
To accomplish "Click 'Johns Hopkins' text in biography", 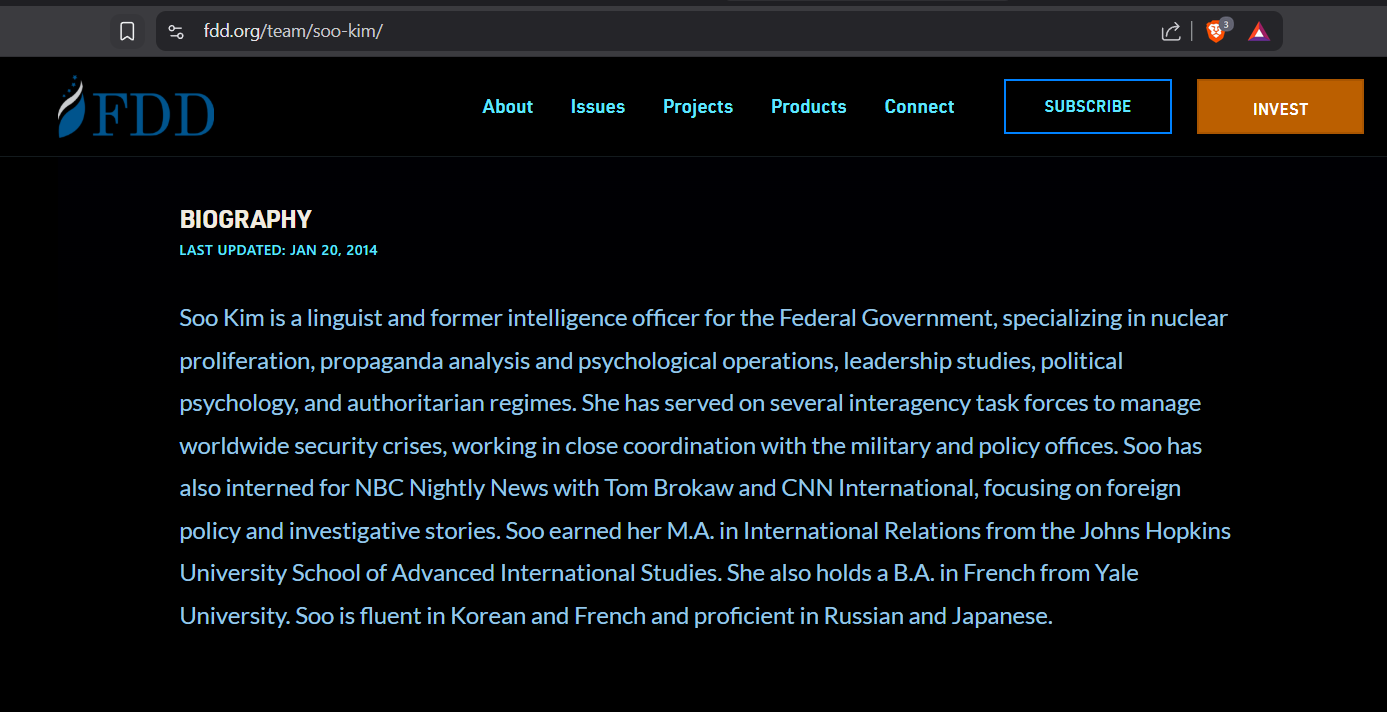I will [1155, 531].
